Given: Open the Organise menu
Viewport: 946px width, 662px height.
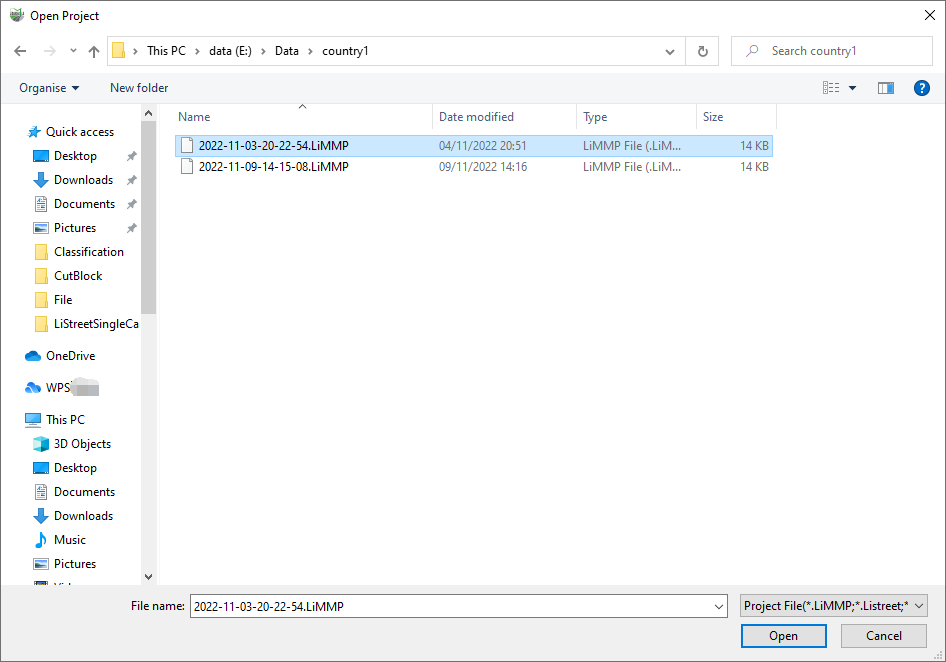Looking at the screenshot, I should [49, 88].
